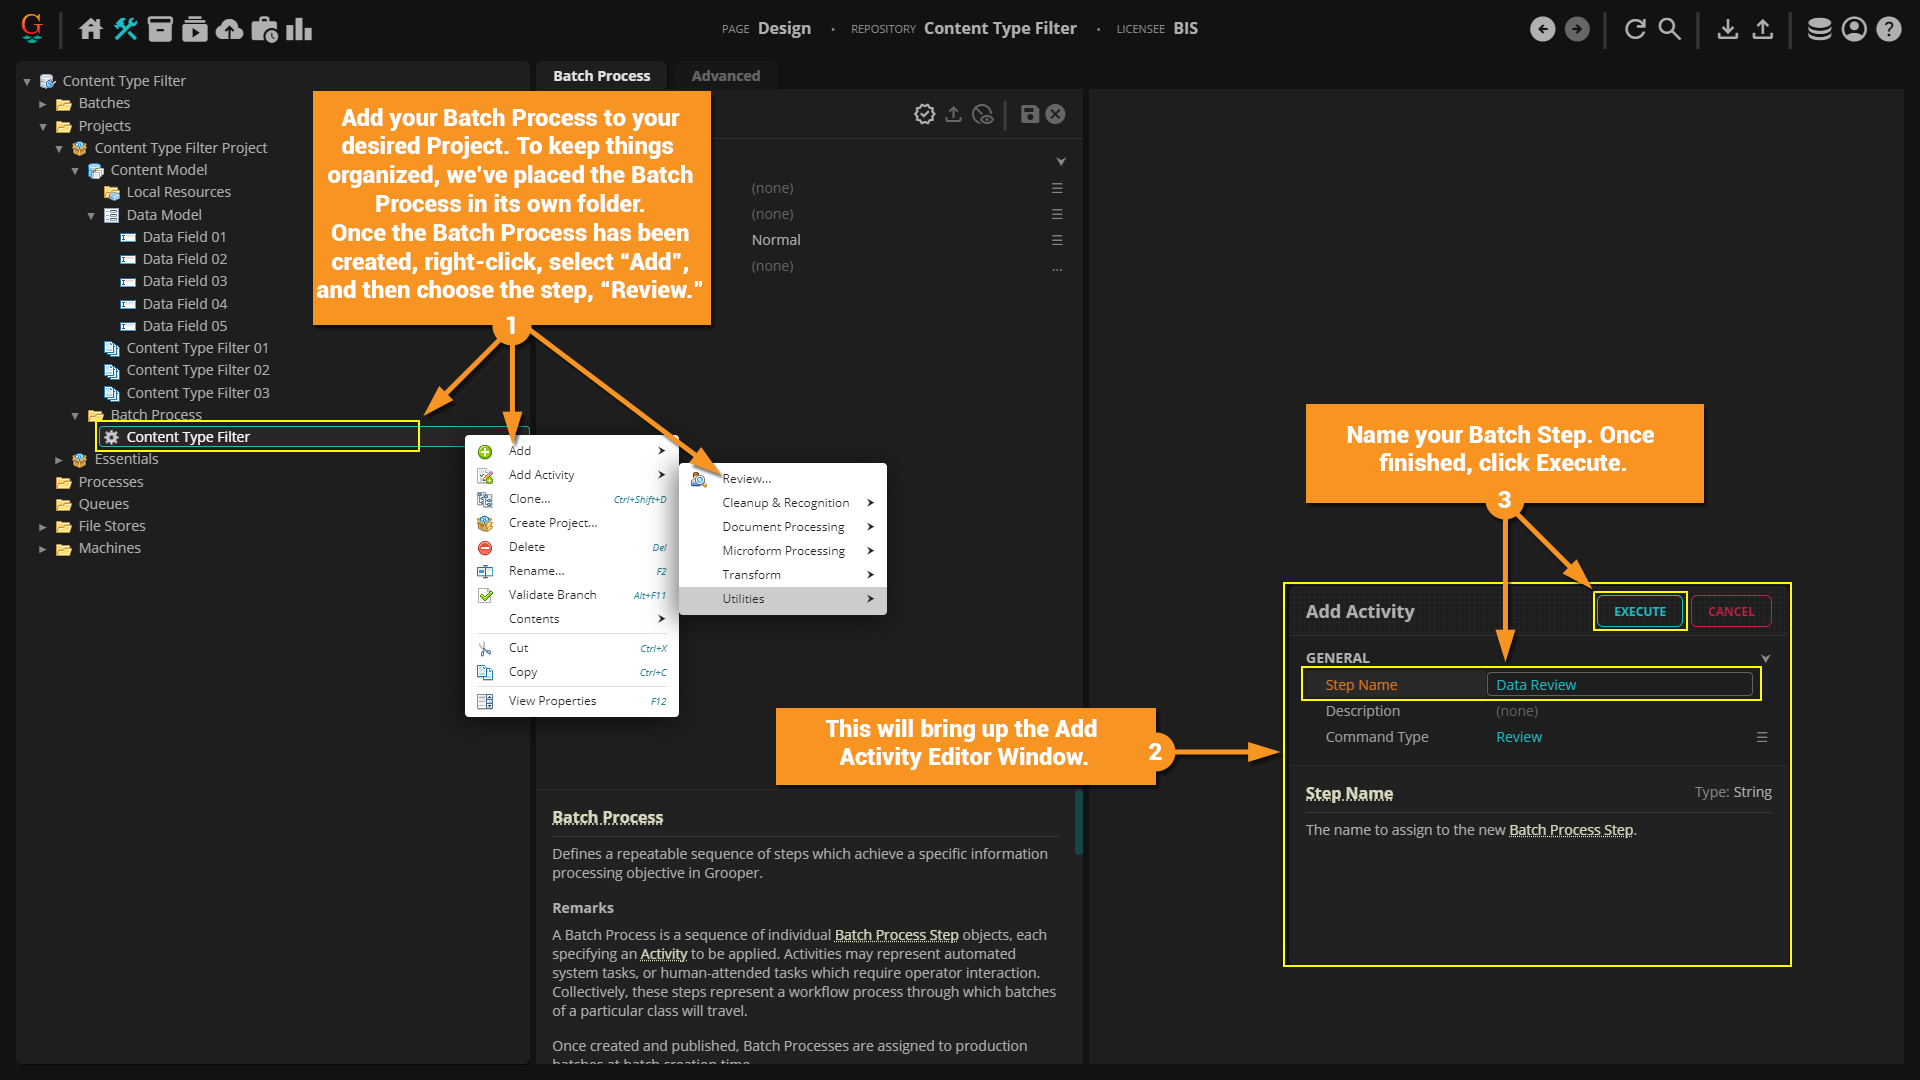Open the Batches archive icon
The height and width of the screenshot is (1080, 1920).
click(160, 29)
